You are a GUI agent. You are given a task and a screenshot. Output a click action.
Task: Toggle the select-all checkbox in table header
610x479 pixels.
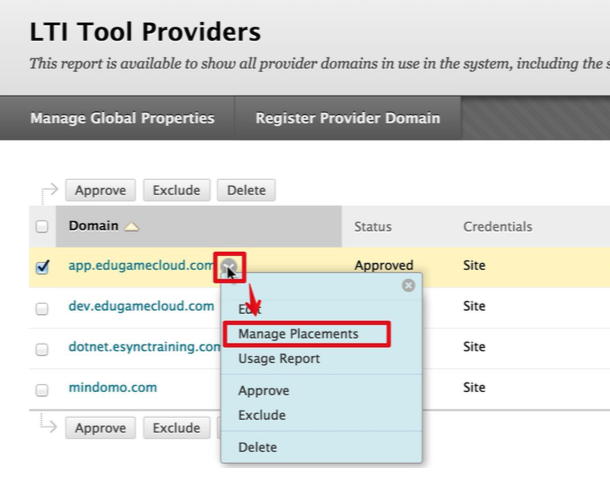[x=42, y=227]
